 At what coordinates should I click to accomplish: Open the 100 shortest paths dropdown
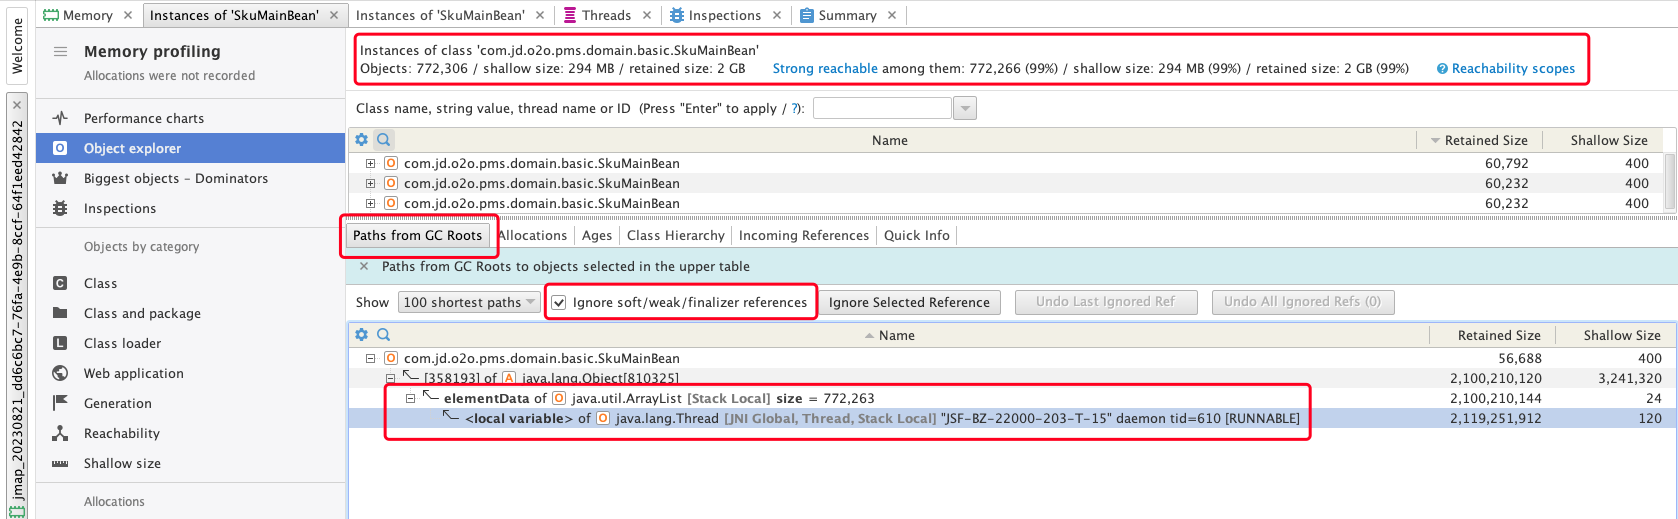click(x=468, y=303)
